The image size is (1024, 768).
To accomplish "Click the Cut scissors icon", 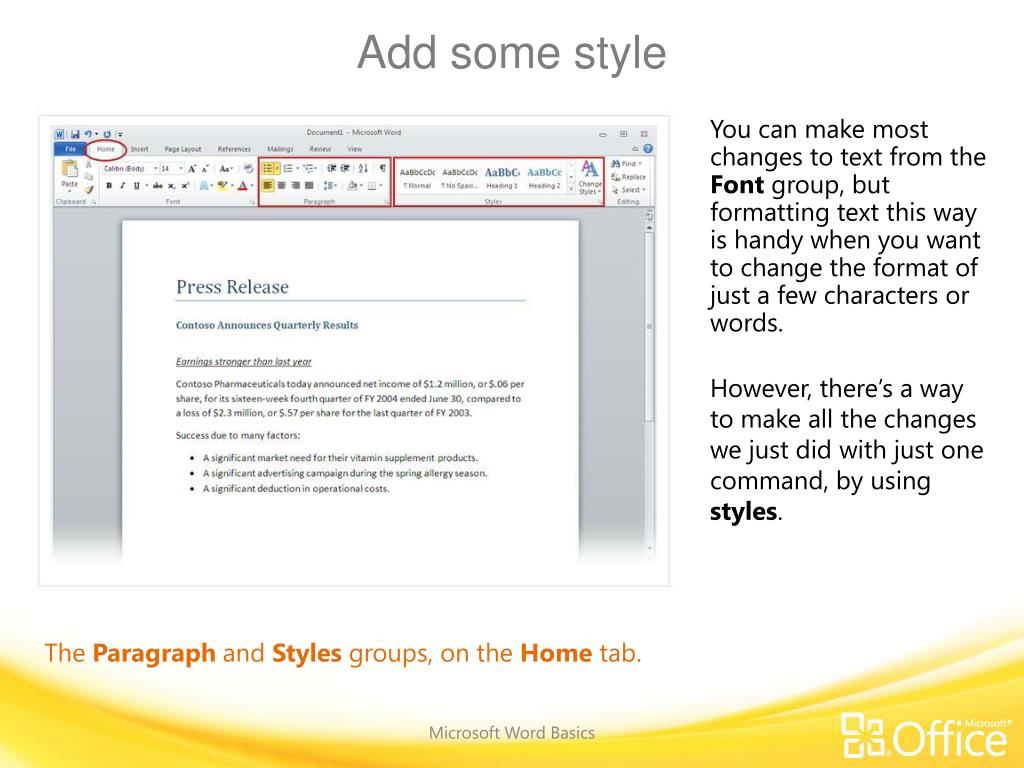I will click(89, 165).
